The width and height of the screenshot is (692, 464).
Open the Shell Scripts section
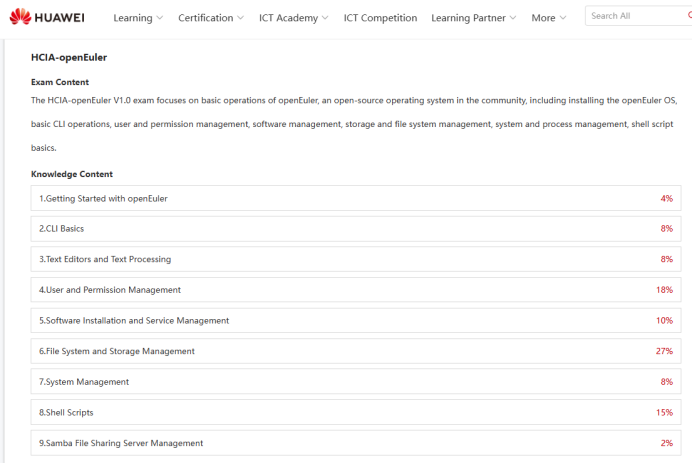[x=355, y=412]
